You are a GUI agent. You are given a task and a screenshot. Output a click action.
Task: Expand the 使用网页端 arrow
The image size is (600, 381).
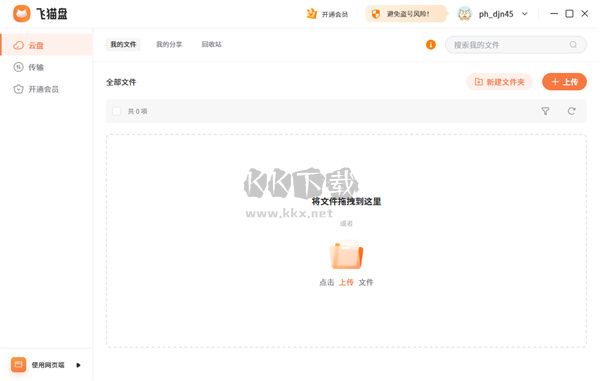tap(78, 365)
